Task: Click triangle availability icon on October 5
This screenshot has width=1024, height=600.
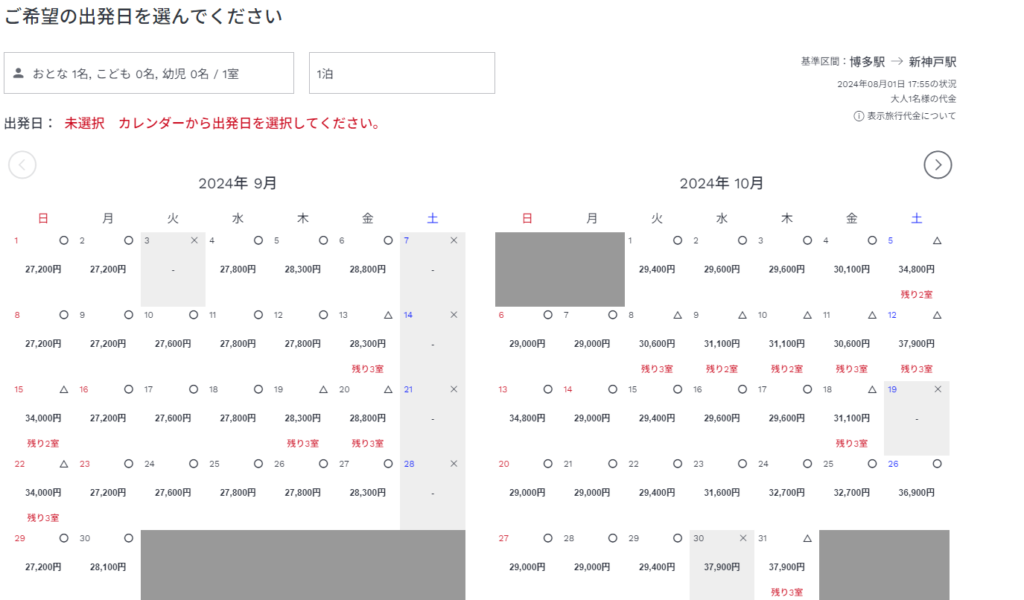Action: (x=937, y=241)
